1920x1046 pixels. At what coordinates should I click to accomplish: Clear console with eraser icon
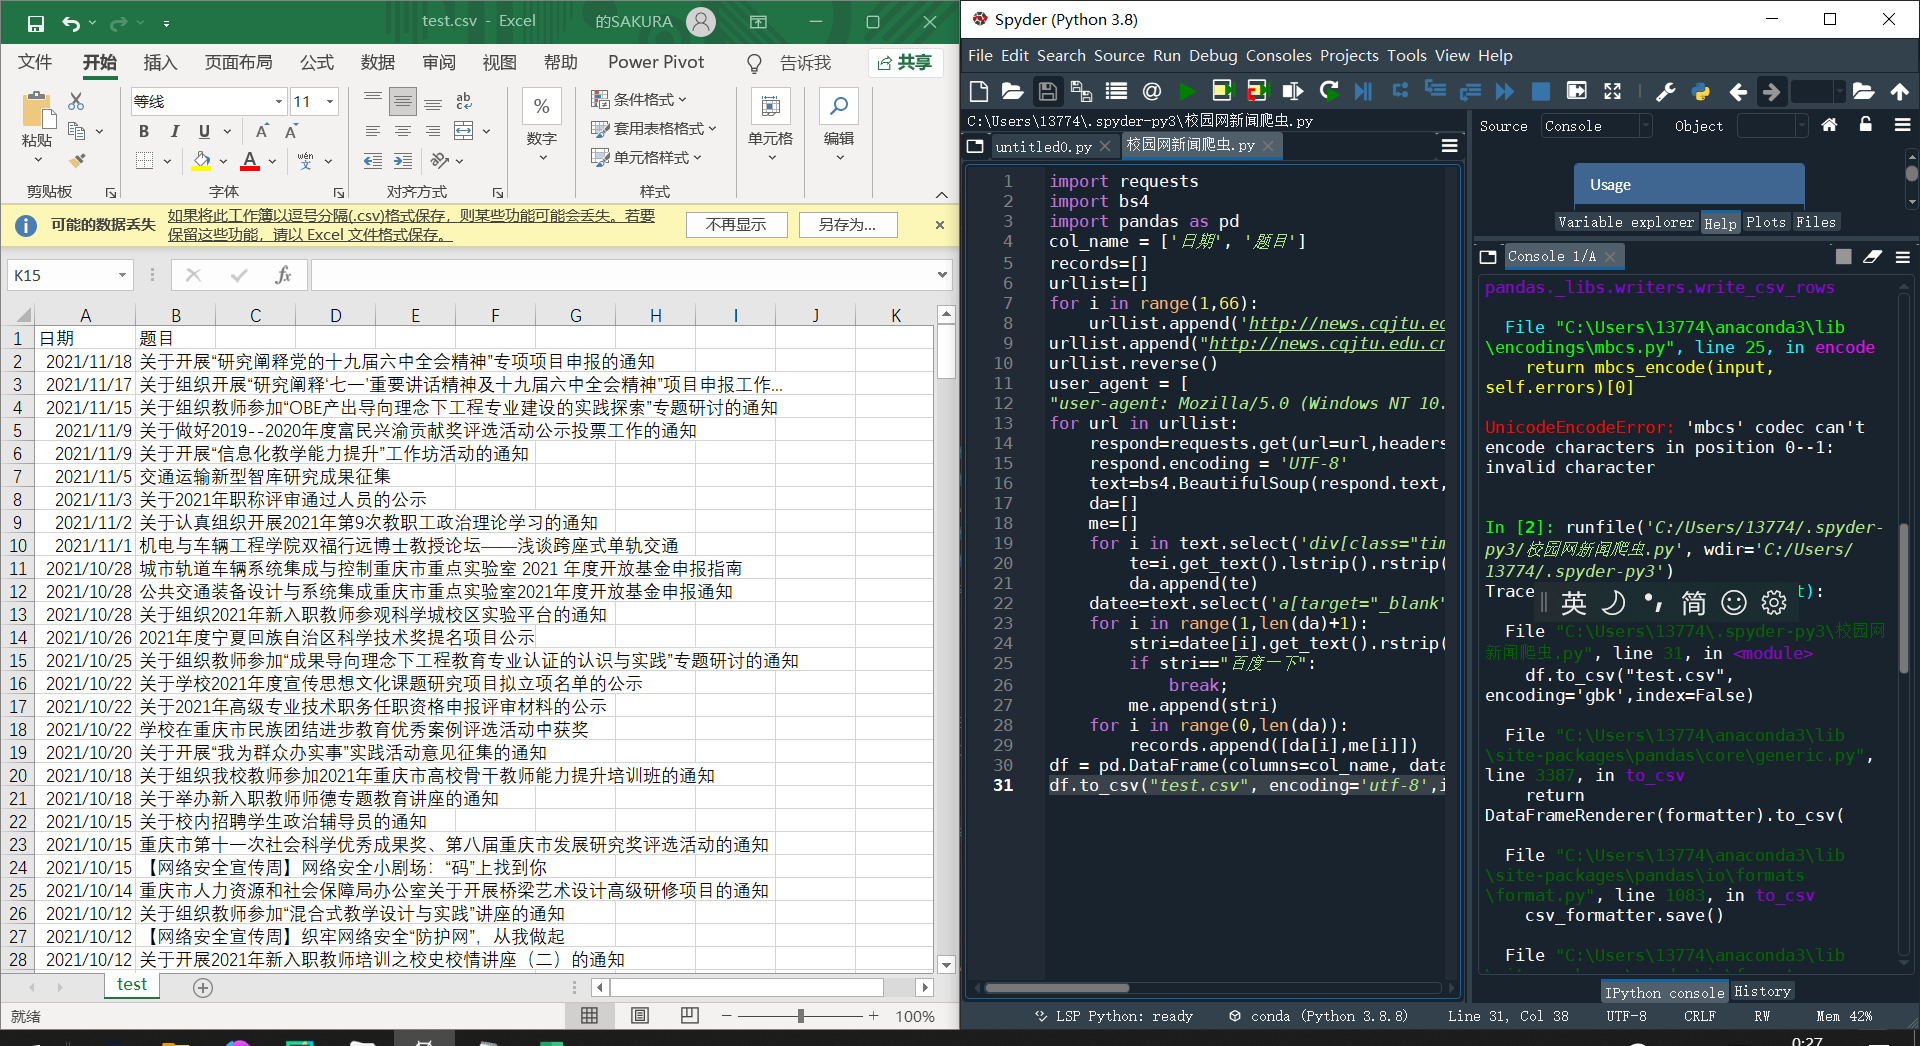[x=1873, y=257]
